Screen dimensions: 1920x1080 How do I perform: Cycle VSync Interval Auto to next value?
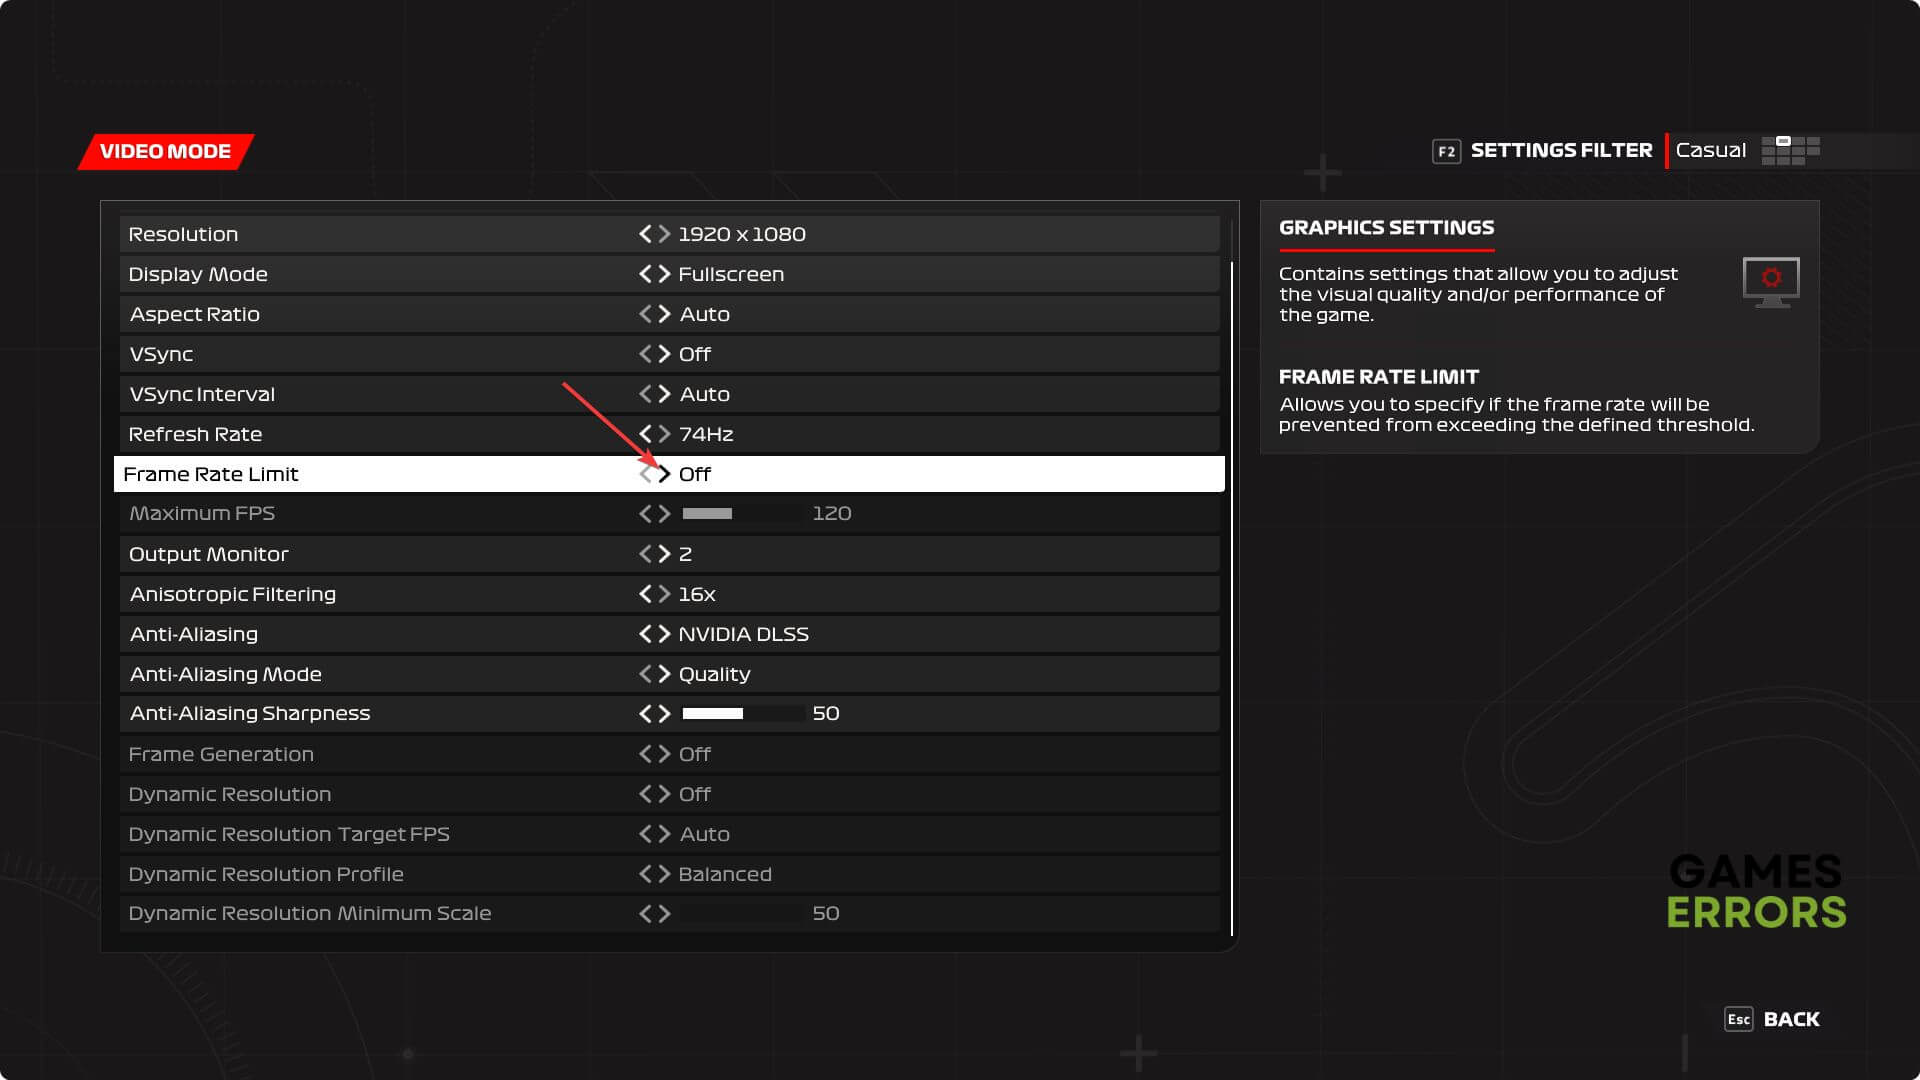pos(664,394)
